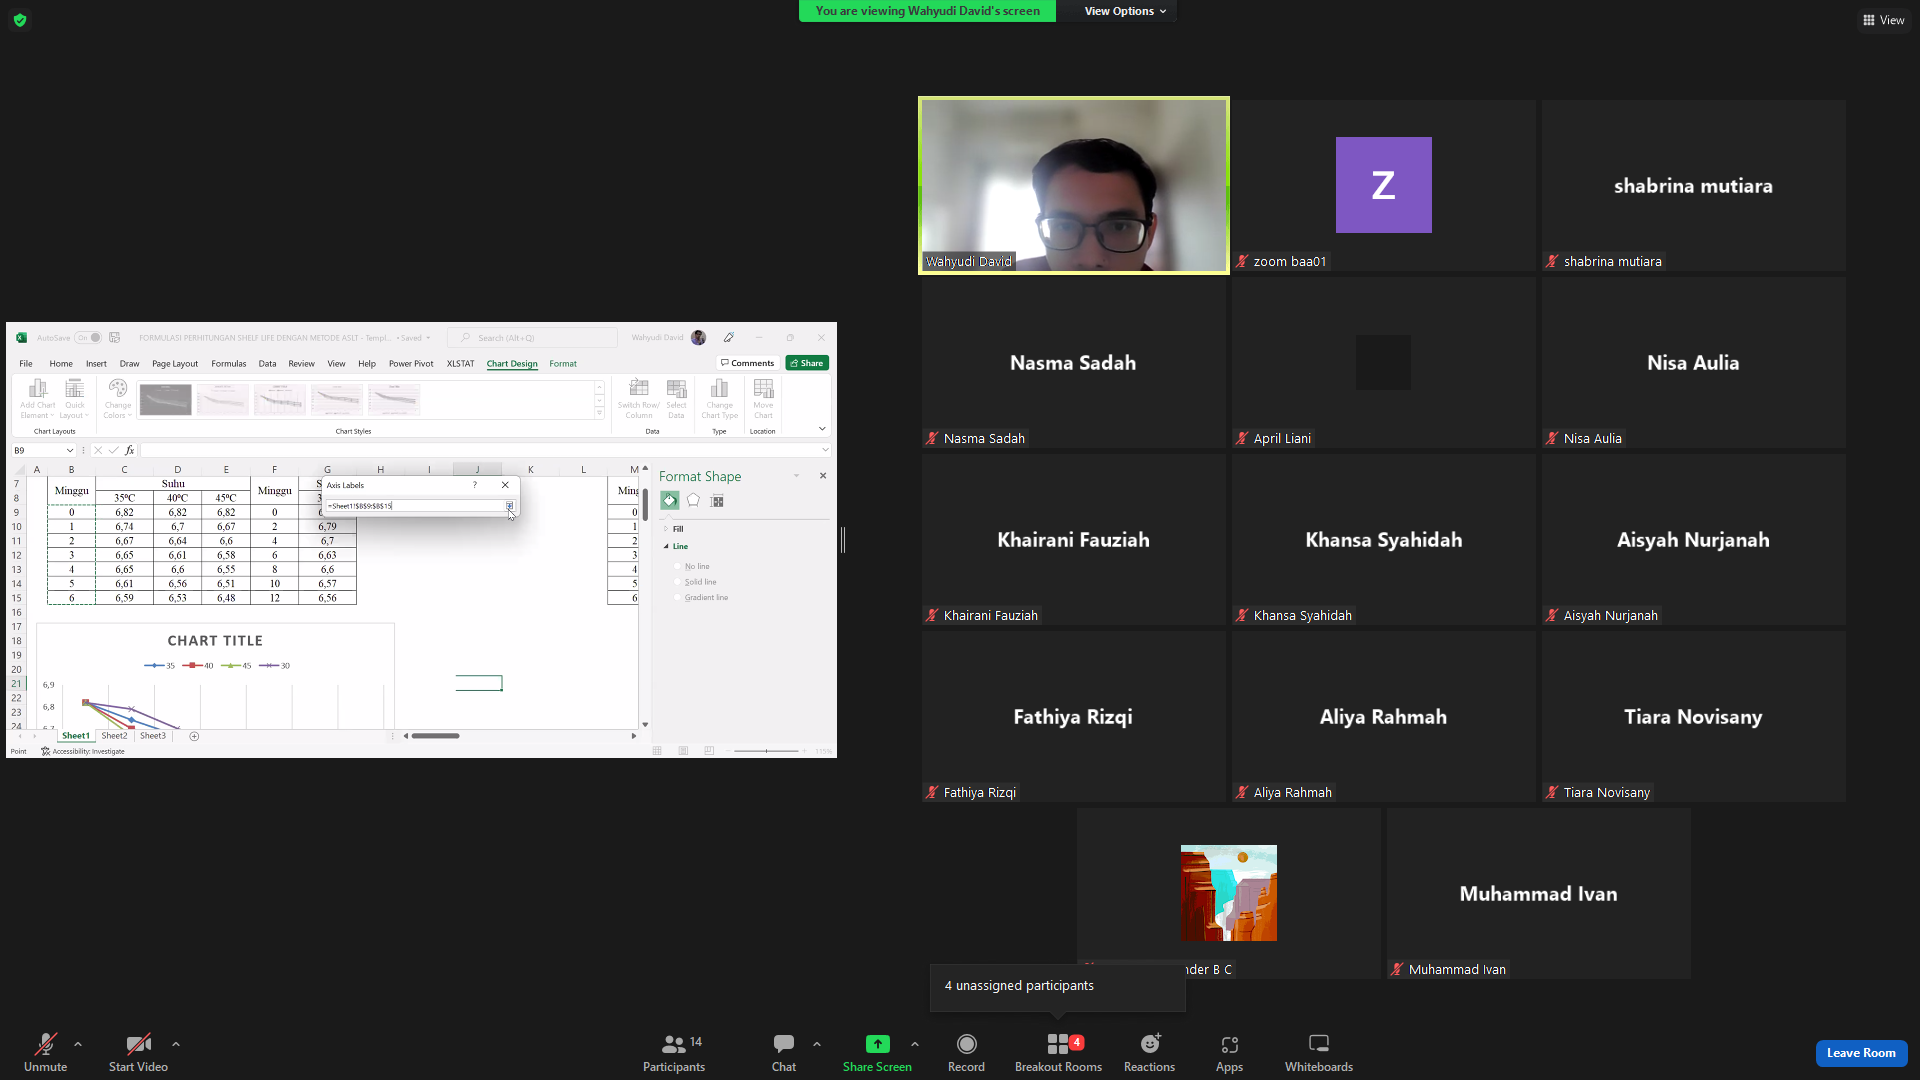
Task: Open Breakout Rooms
Action: (1058, 1052)
